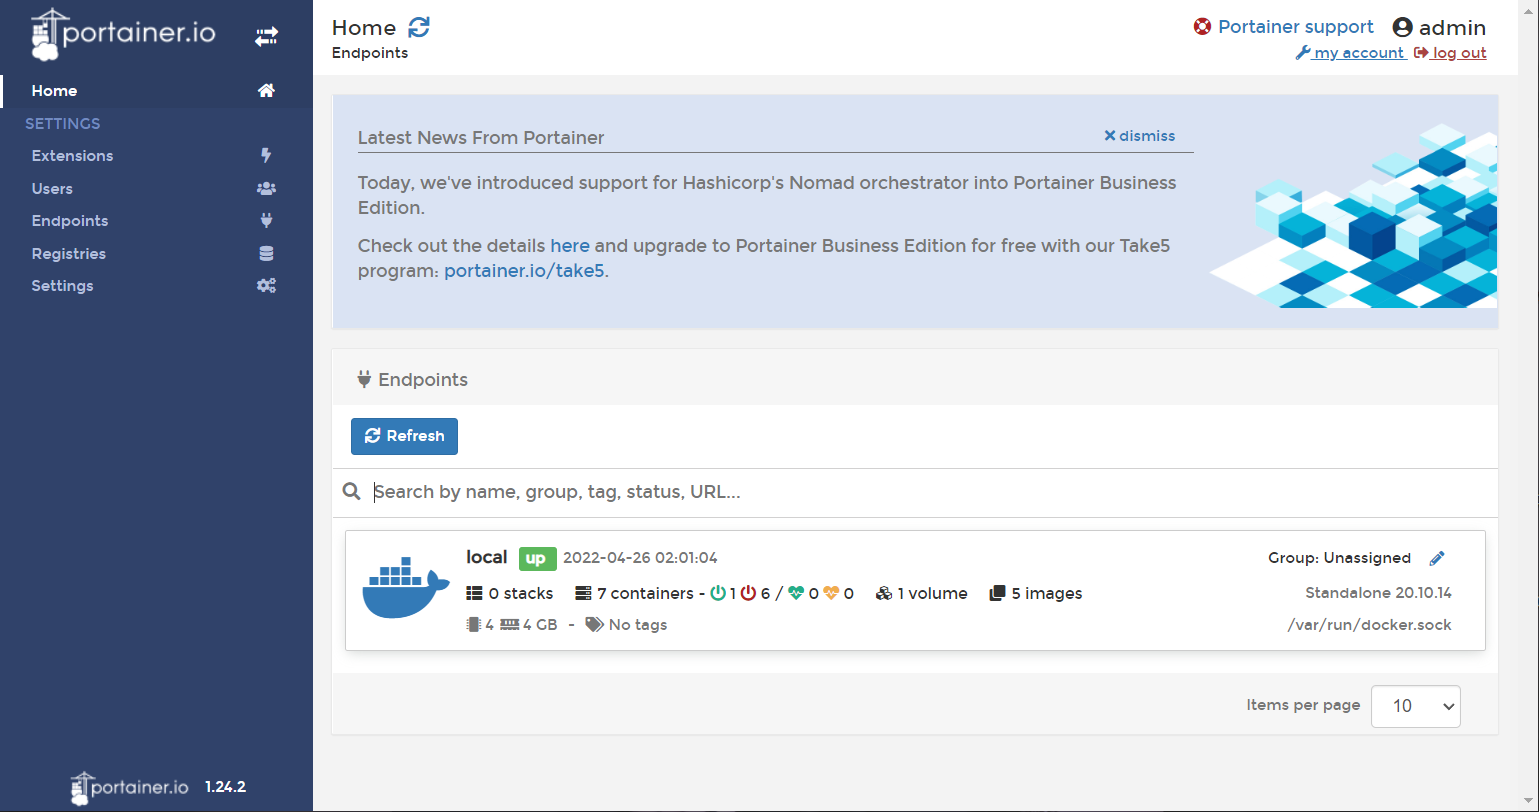The height and width of the screenshot is (812, 1539).
Task: Click the log out link
Action: [1450, 53]
